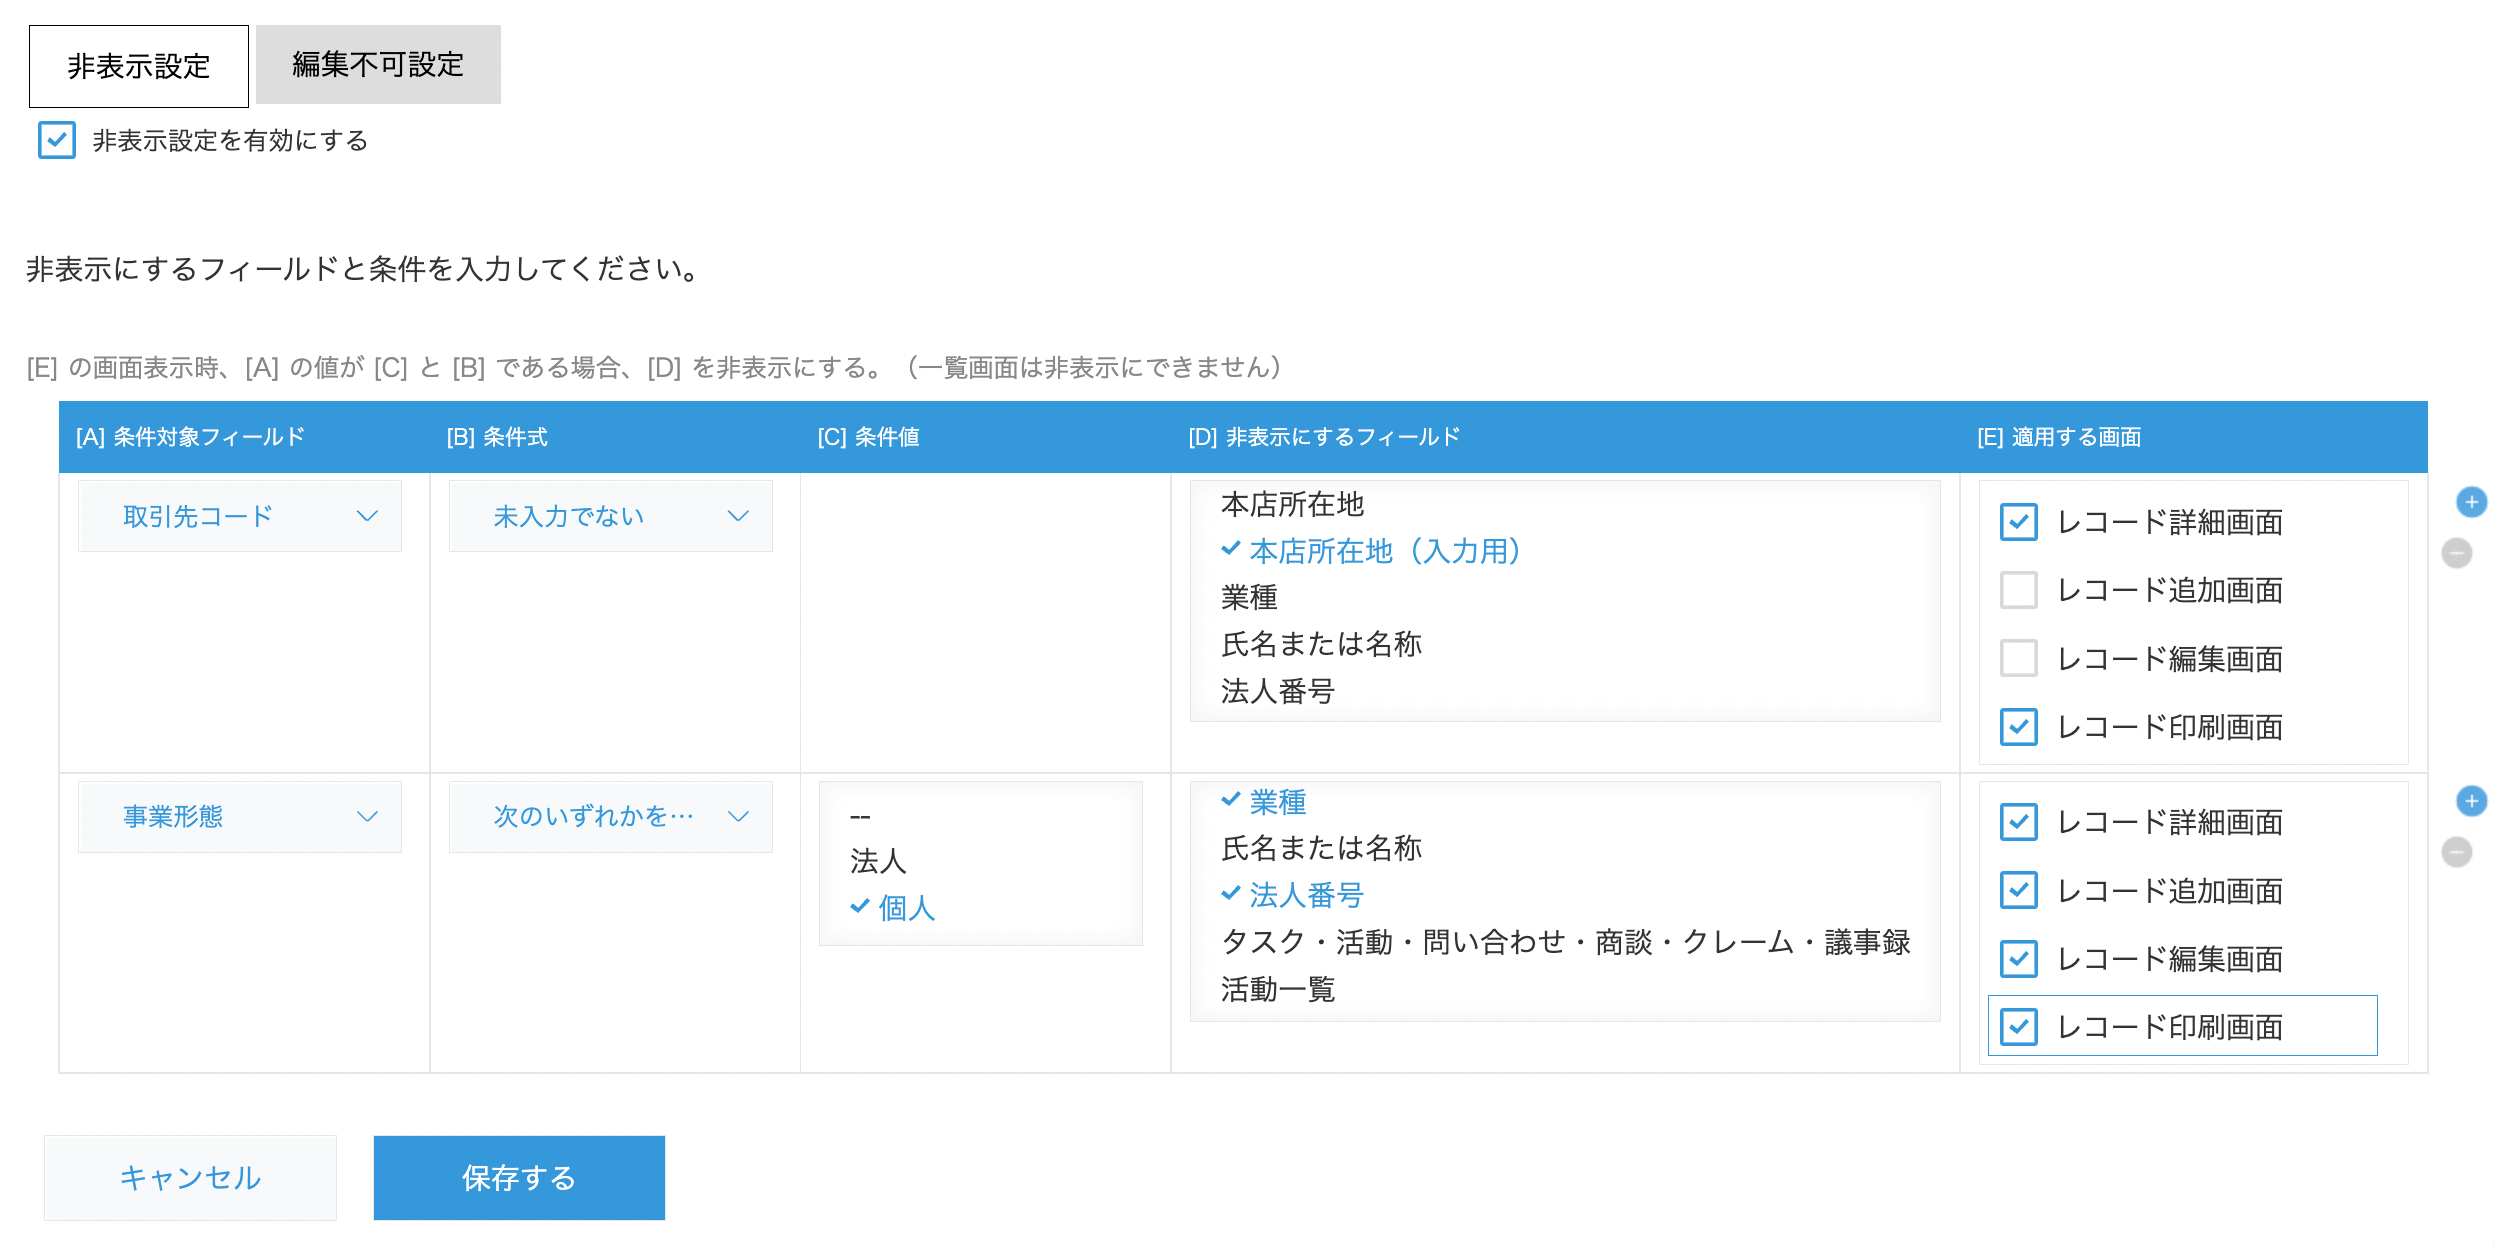This screenshot has height=1244, width=2494.
Task: Remove the 事業形態 rule row
Action: pyautogui.click(x=2456, y=852)
